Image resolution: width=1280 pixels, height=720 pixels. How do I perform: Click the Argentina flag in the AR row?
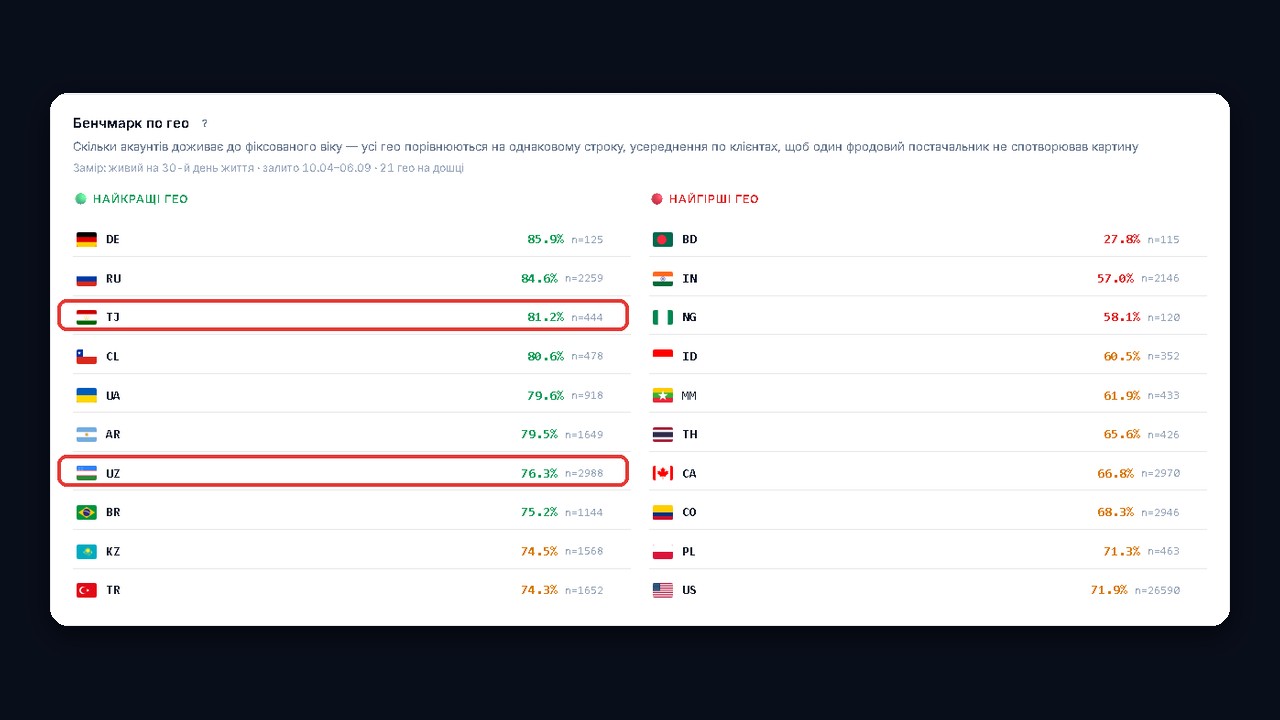pyautogui.click(x=86, y=435)
